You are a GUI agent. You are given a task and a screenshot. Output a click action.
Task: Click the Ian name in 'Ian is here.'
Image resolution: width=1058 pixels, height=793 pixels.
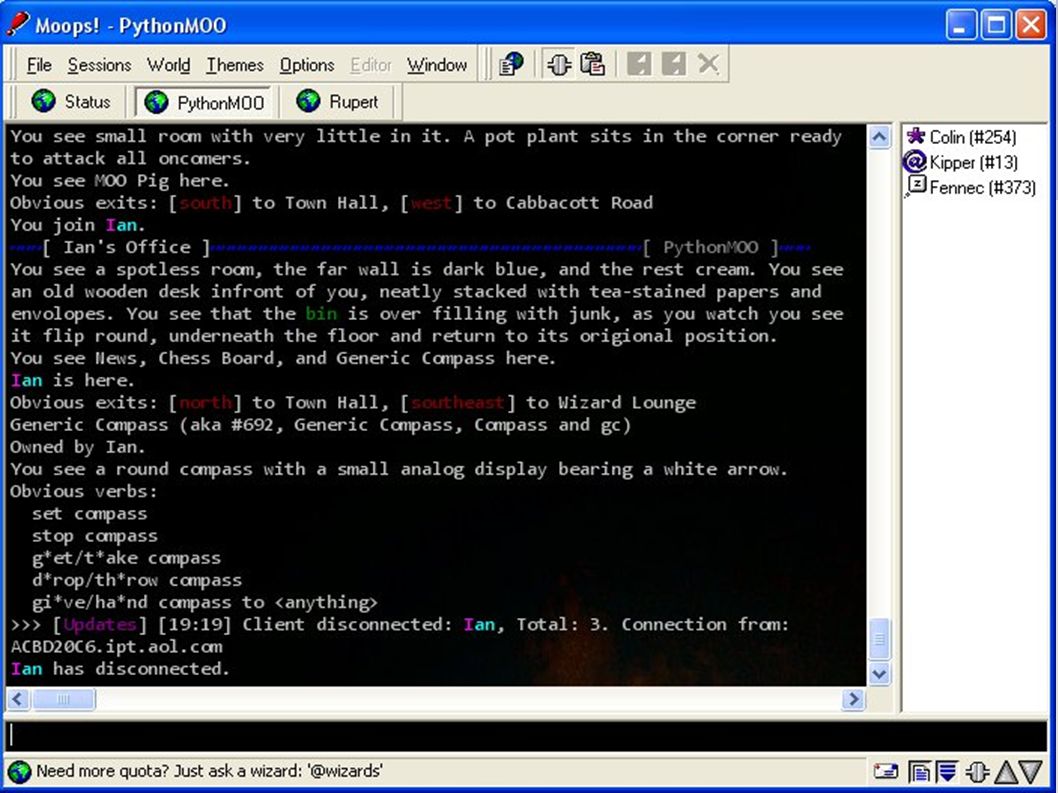pyautogui.click(x=26, y=380)
